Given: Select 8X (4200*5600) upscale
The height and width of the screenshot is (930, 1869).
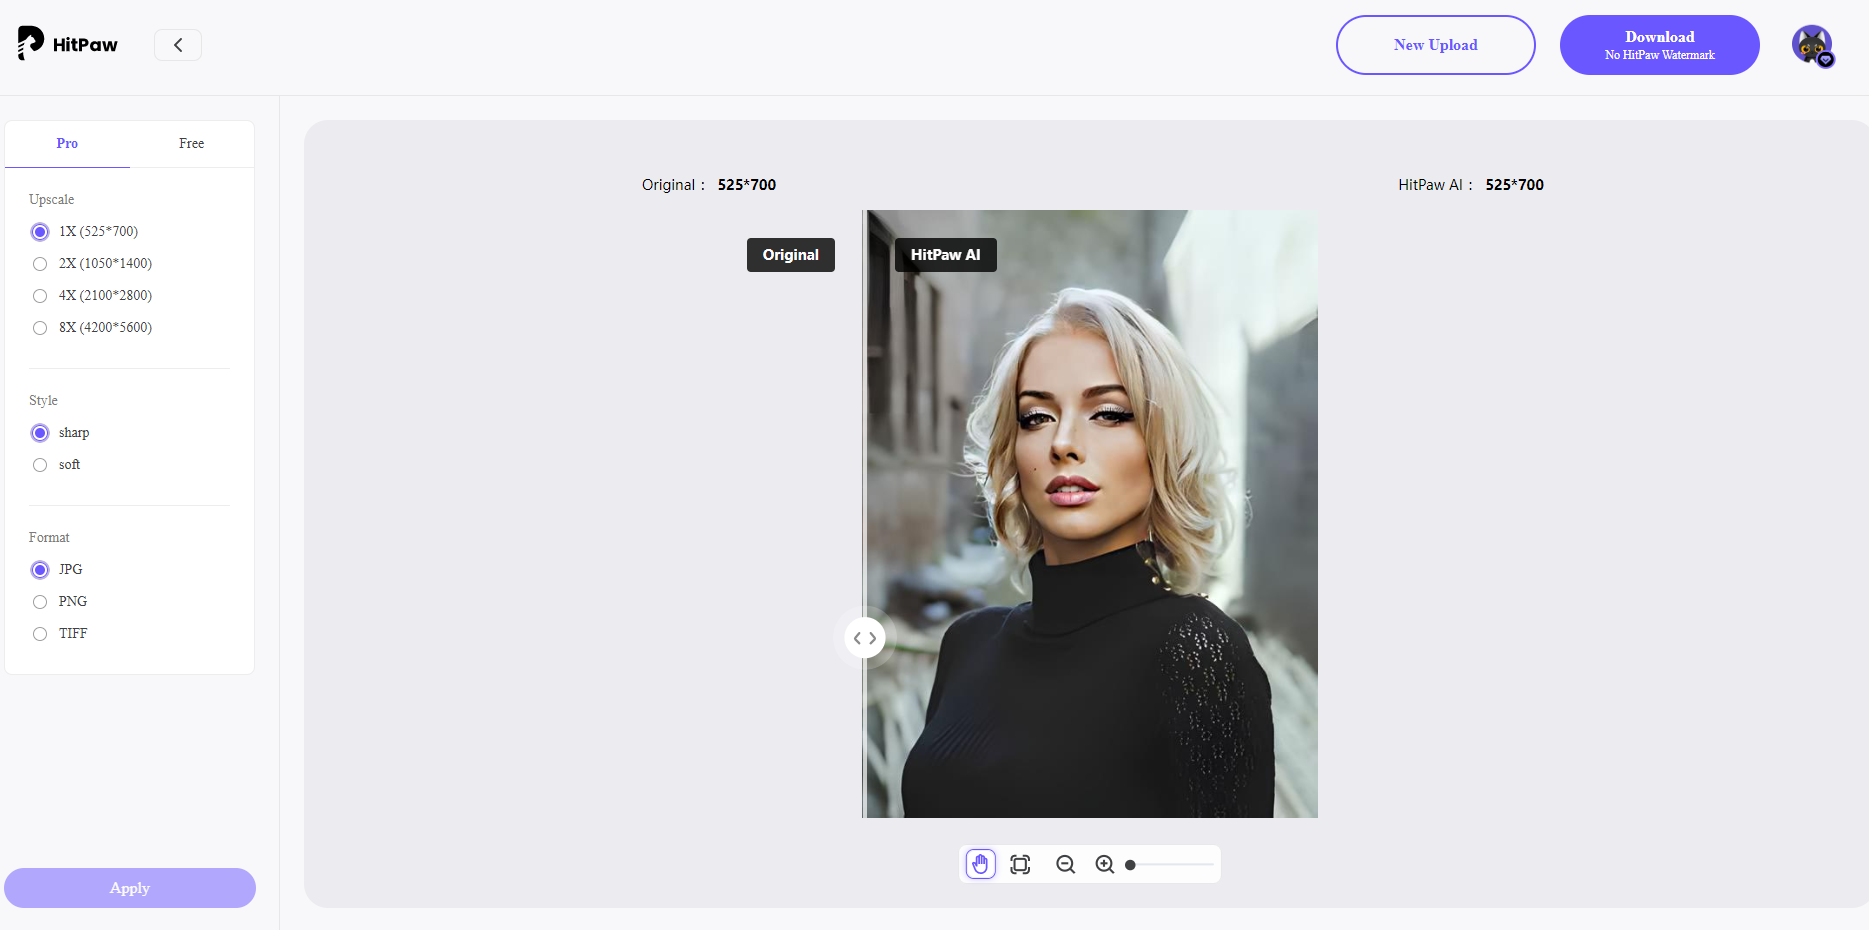Looking at the screenshot, I should click(x=91, y=327).
